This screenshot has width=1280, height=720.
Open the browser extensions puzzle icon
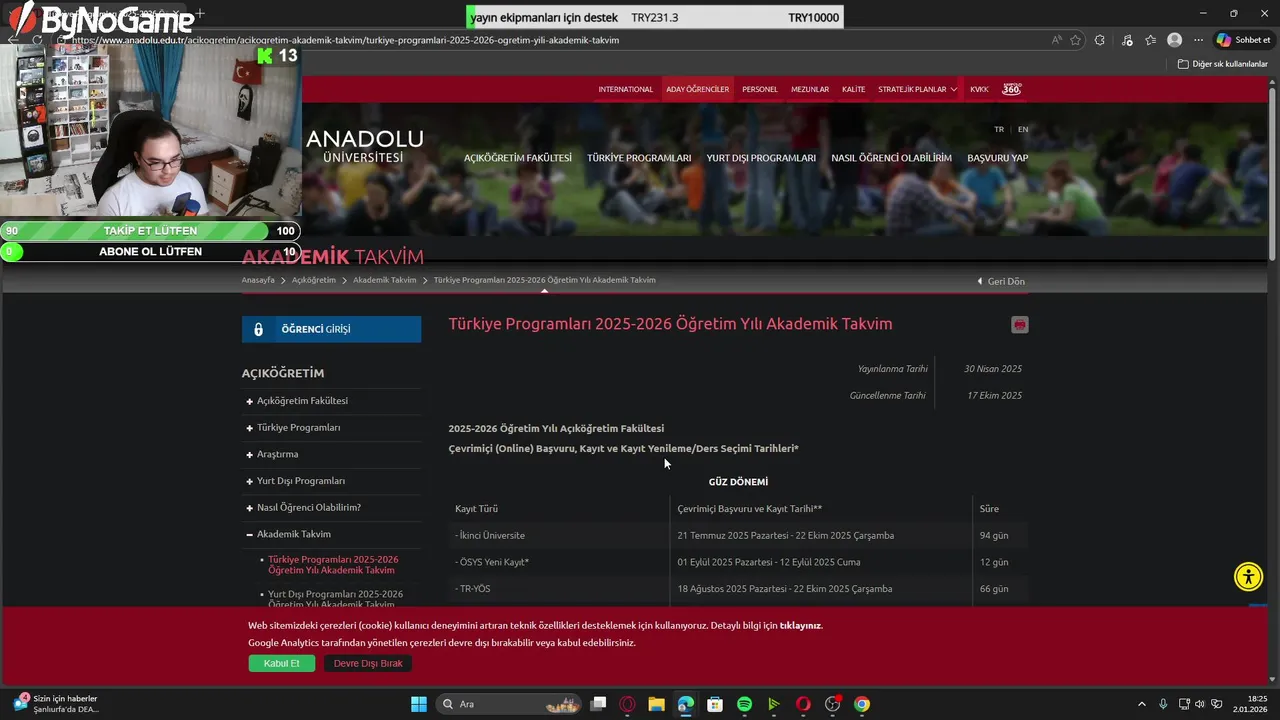(1100, 40)
